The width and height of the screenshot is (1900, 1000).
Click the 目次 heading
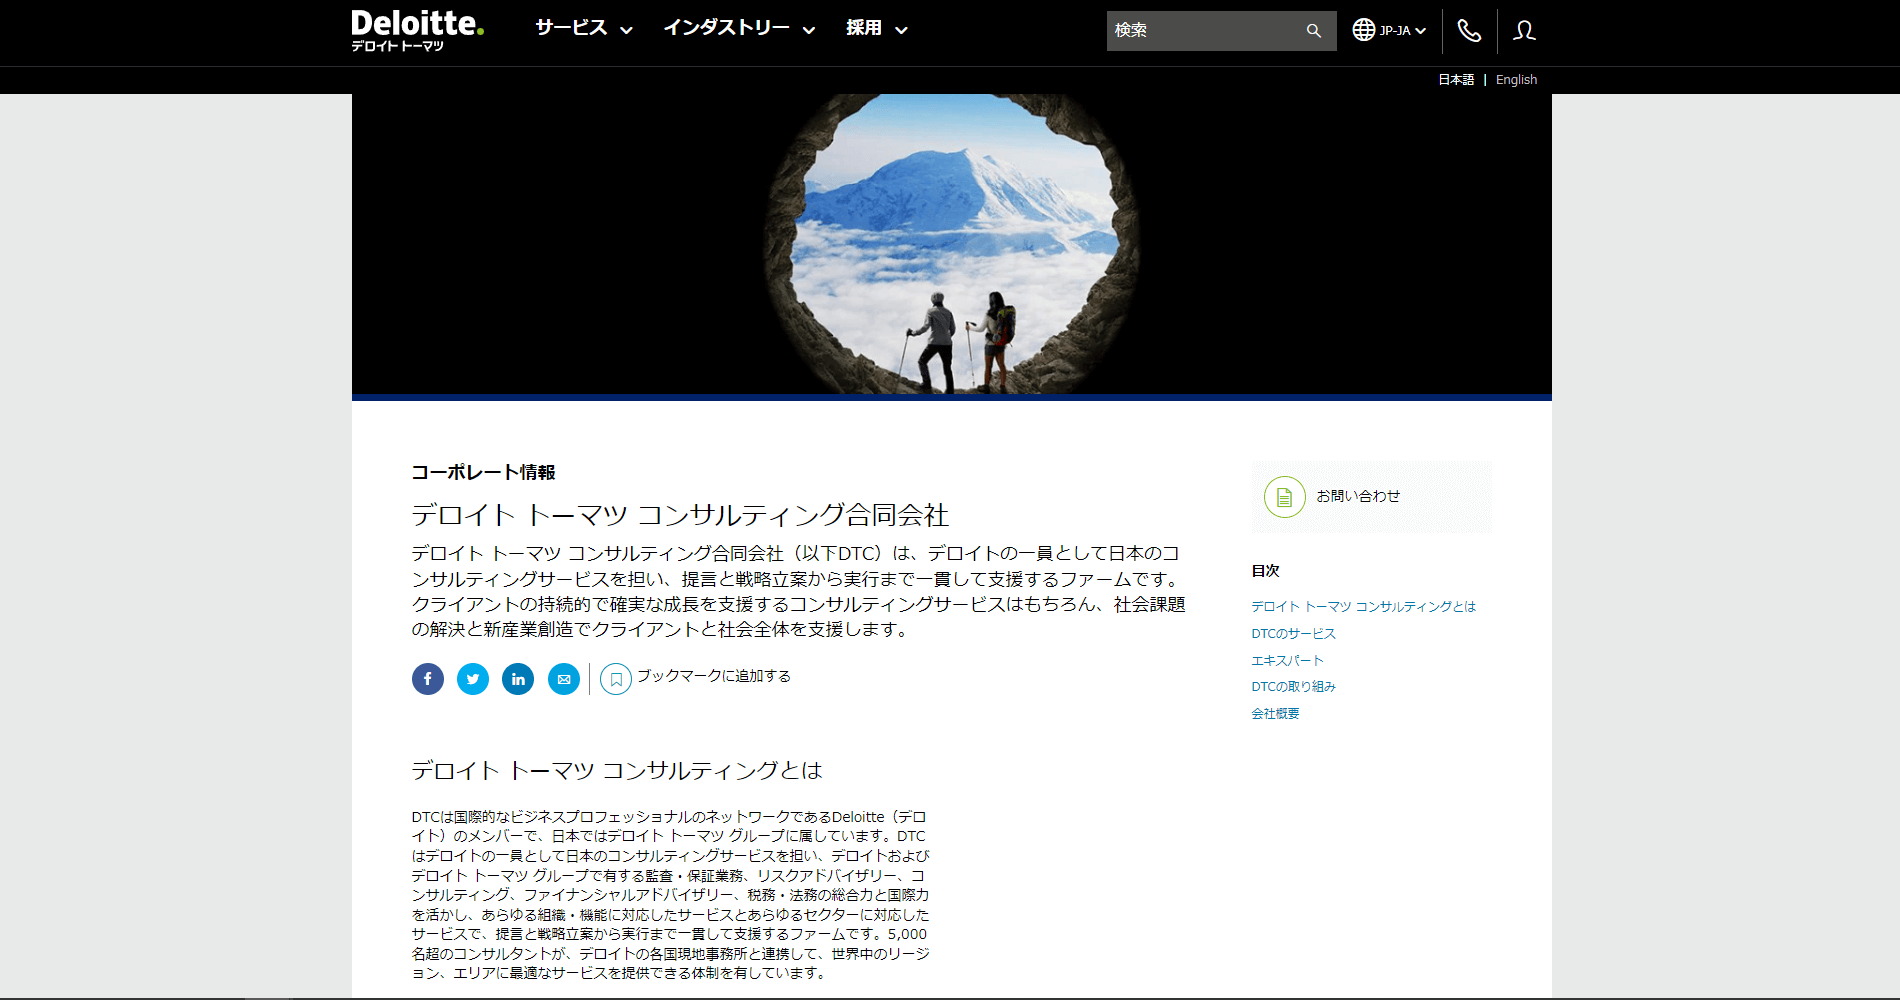coord(1265,571)
